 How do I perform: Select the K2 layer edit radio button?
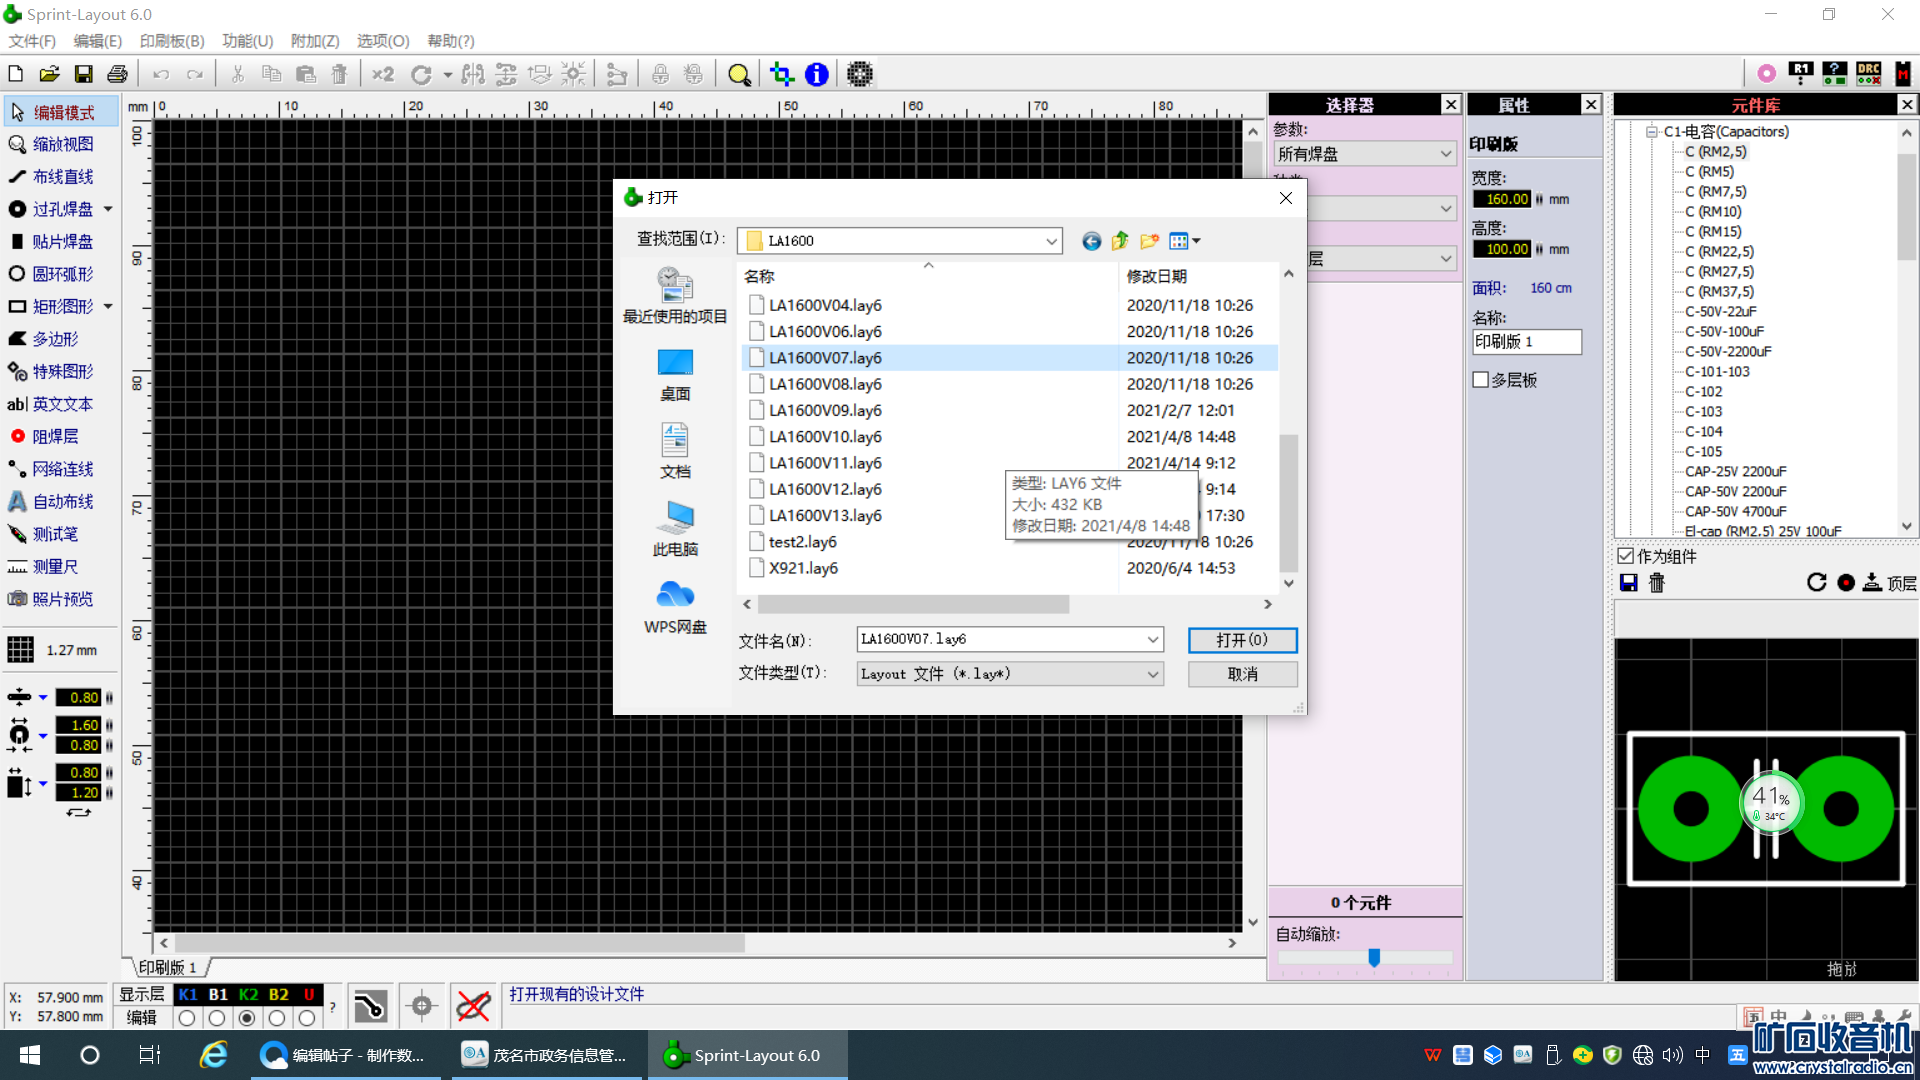coord(247,1018)
